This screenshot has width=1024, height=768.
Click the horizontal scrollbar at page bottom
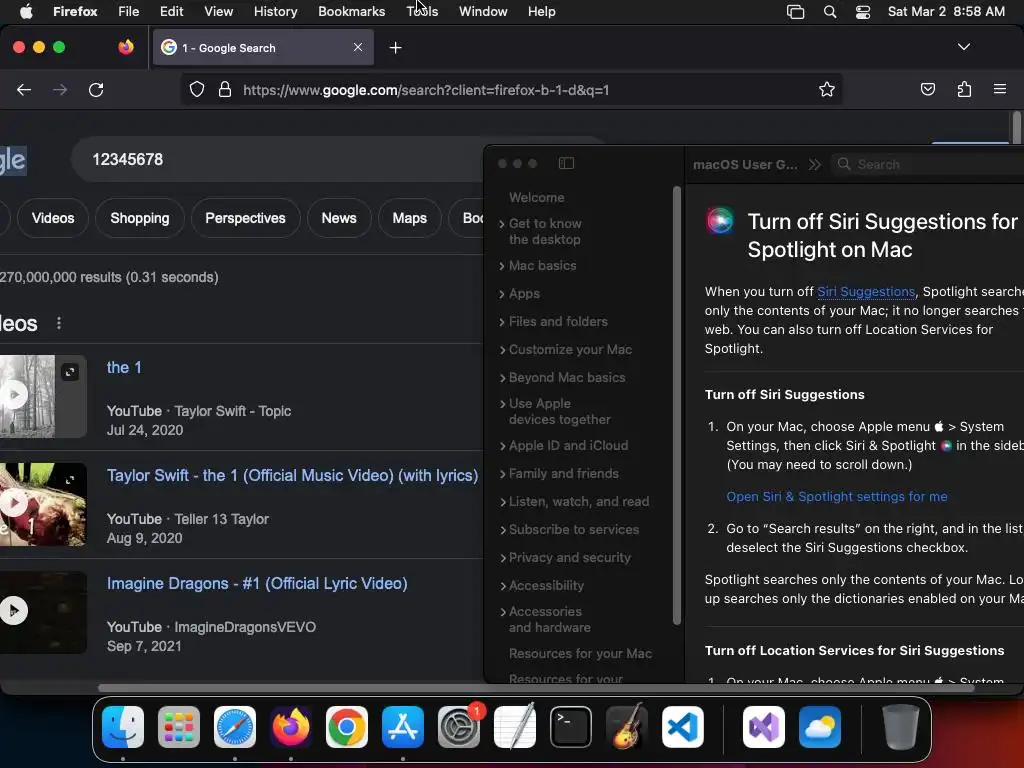(x=536, y=688)
